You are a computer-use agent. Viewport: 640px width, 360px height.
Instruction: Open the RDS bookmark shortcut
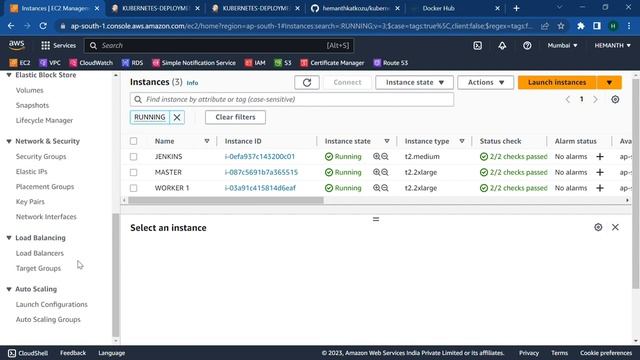point(132,63)
